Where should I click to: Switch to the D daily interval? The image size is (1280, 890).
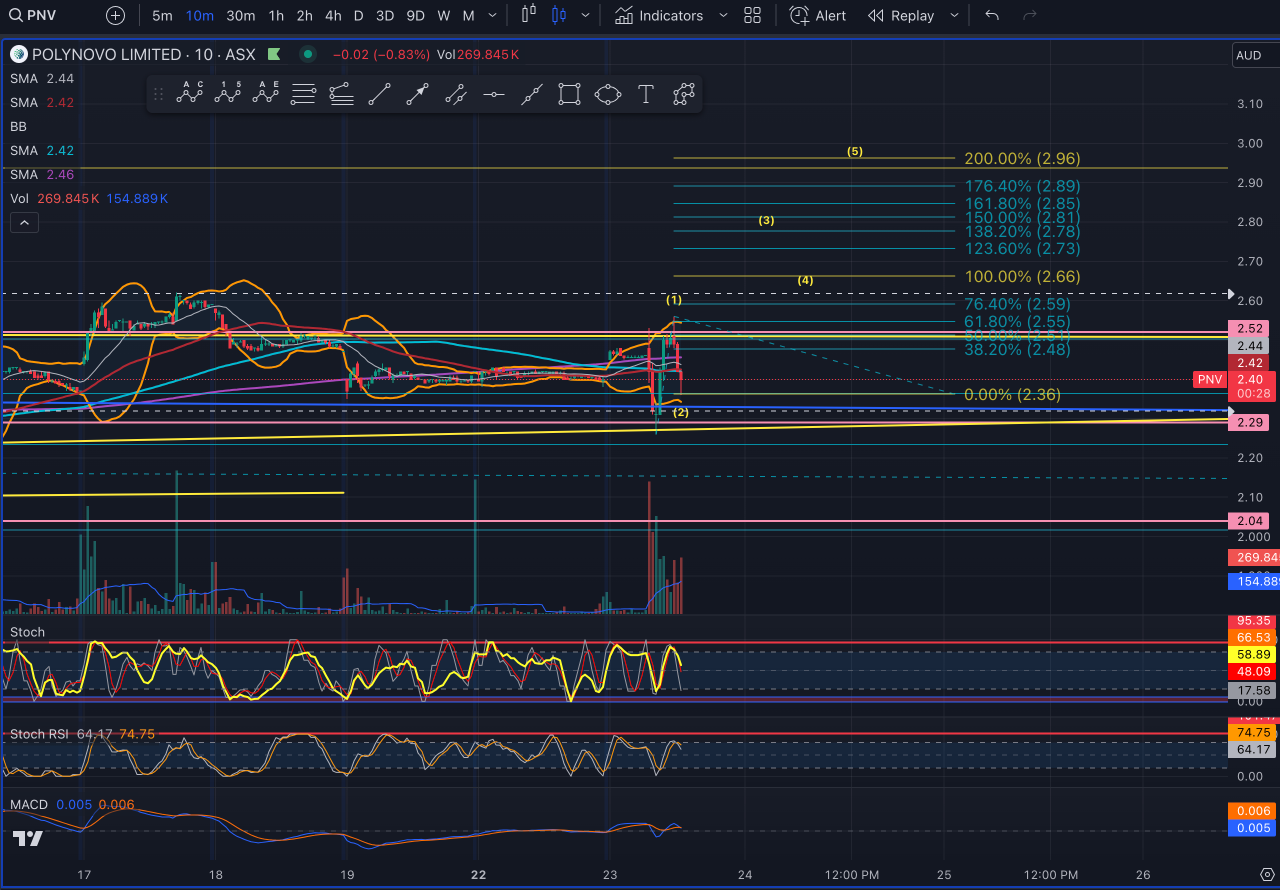coord(358,15)
